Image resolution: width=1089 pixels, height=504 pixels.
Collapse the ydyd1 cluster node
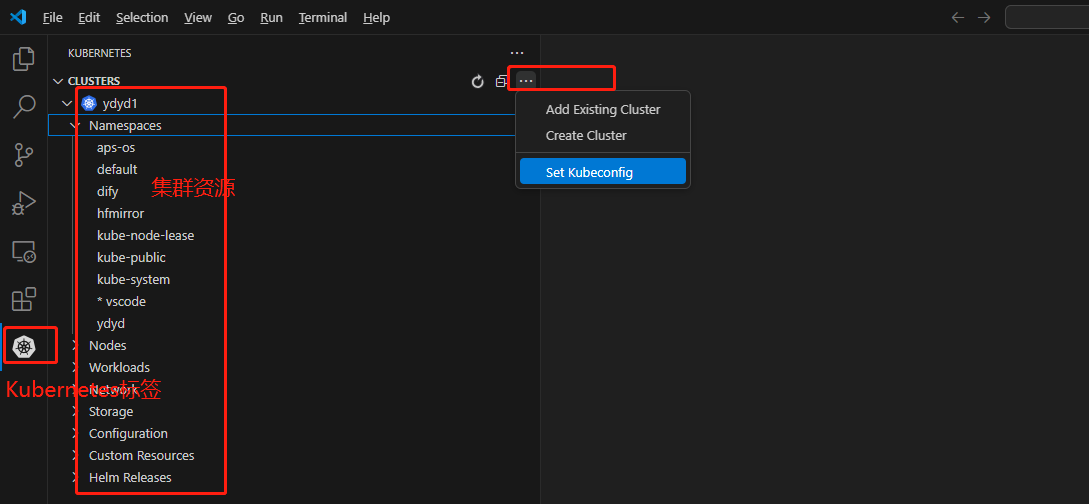click(67, 103)
